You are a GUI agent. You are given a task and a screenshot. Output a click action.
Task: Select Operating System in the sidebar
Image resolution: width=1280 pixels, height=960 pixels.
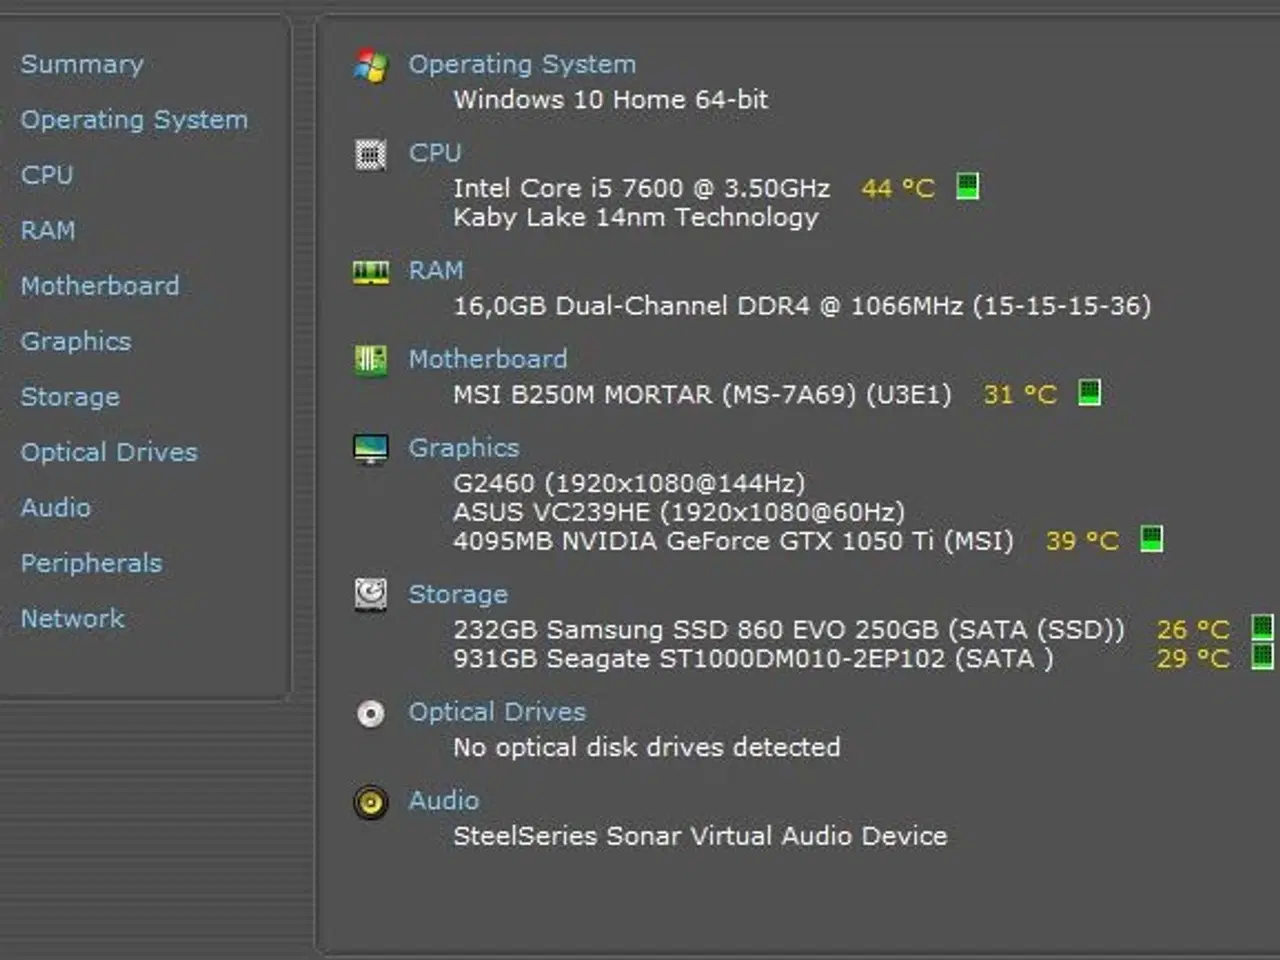coord(134,120)
